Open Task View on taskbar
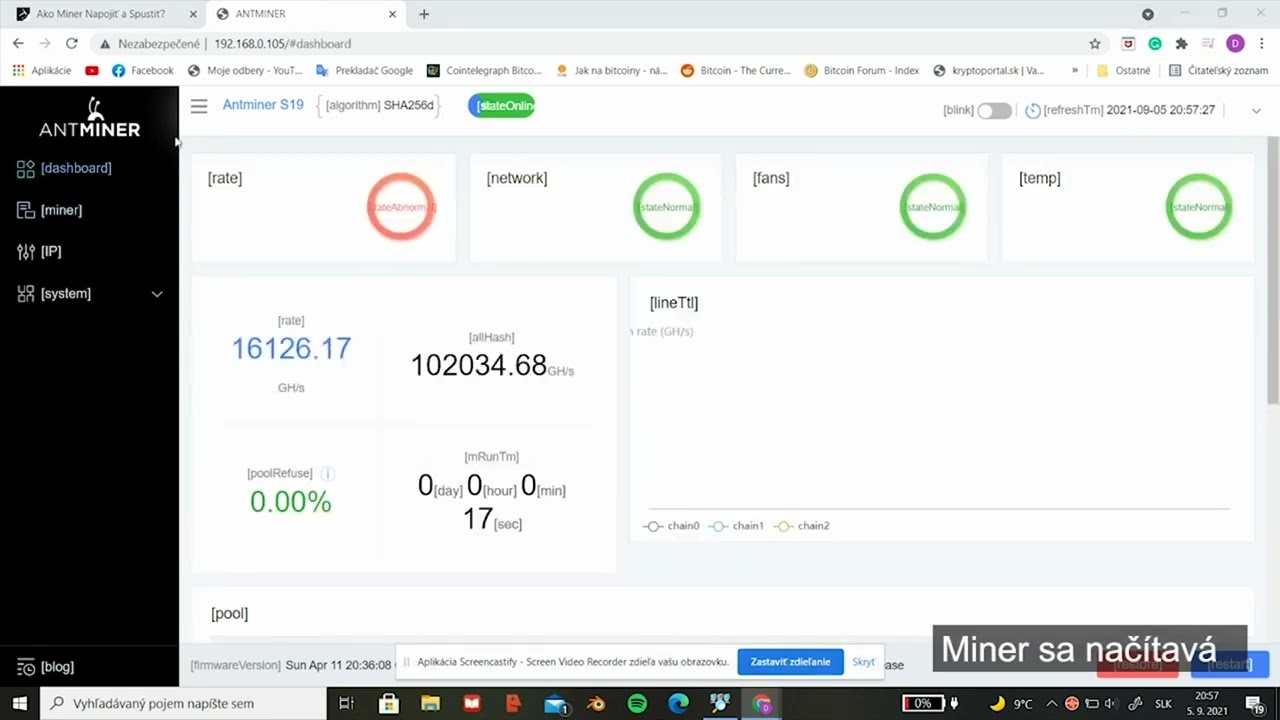This screenshot has width=1280, height=720. 346,703
